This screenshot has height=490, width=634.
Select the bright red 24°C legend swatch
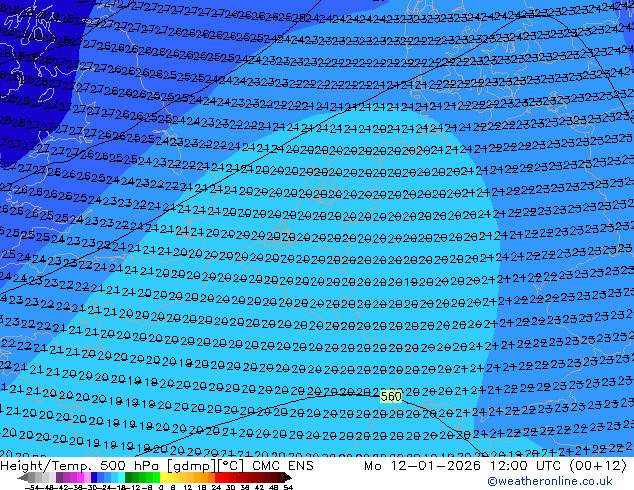pos(218,477)
